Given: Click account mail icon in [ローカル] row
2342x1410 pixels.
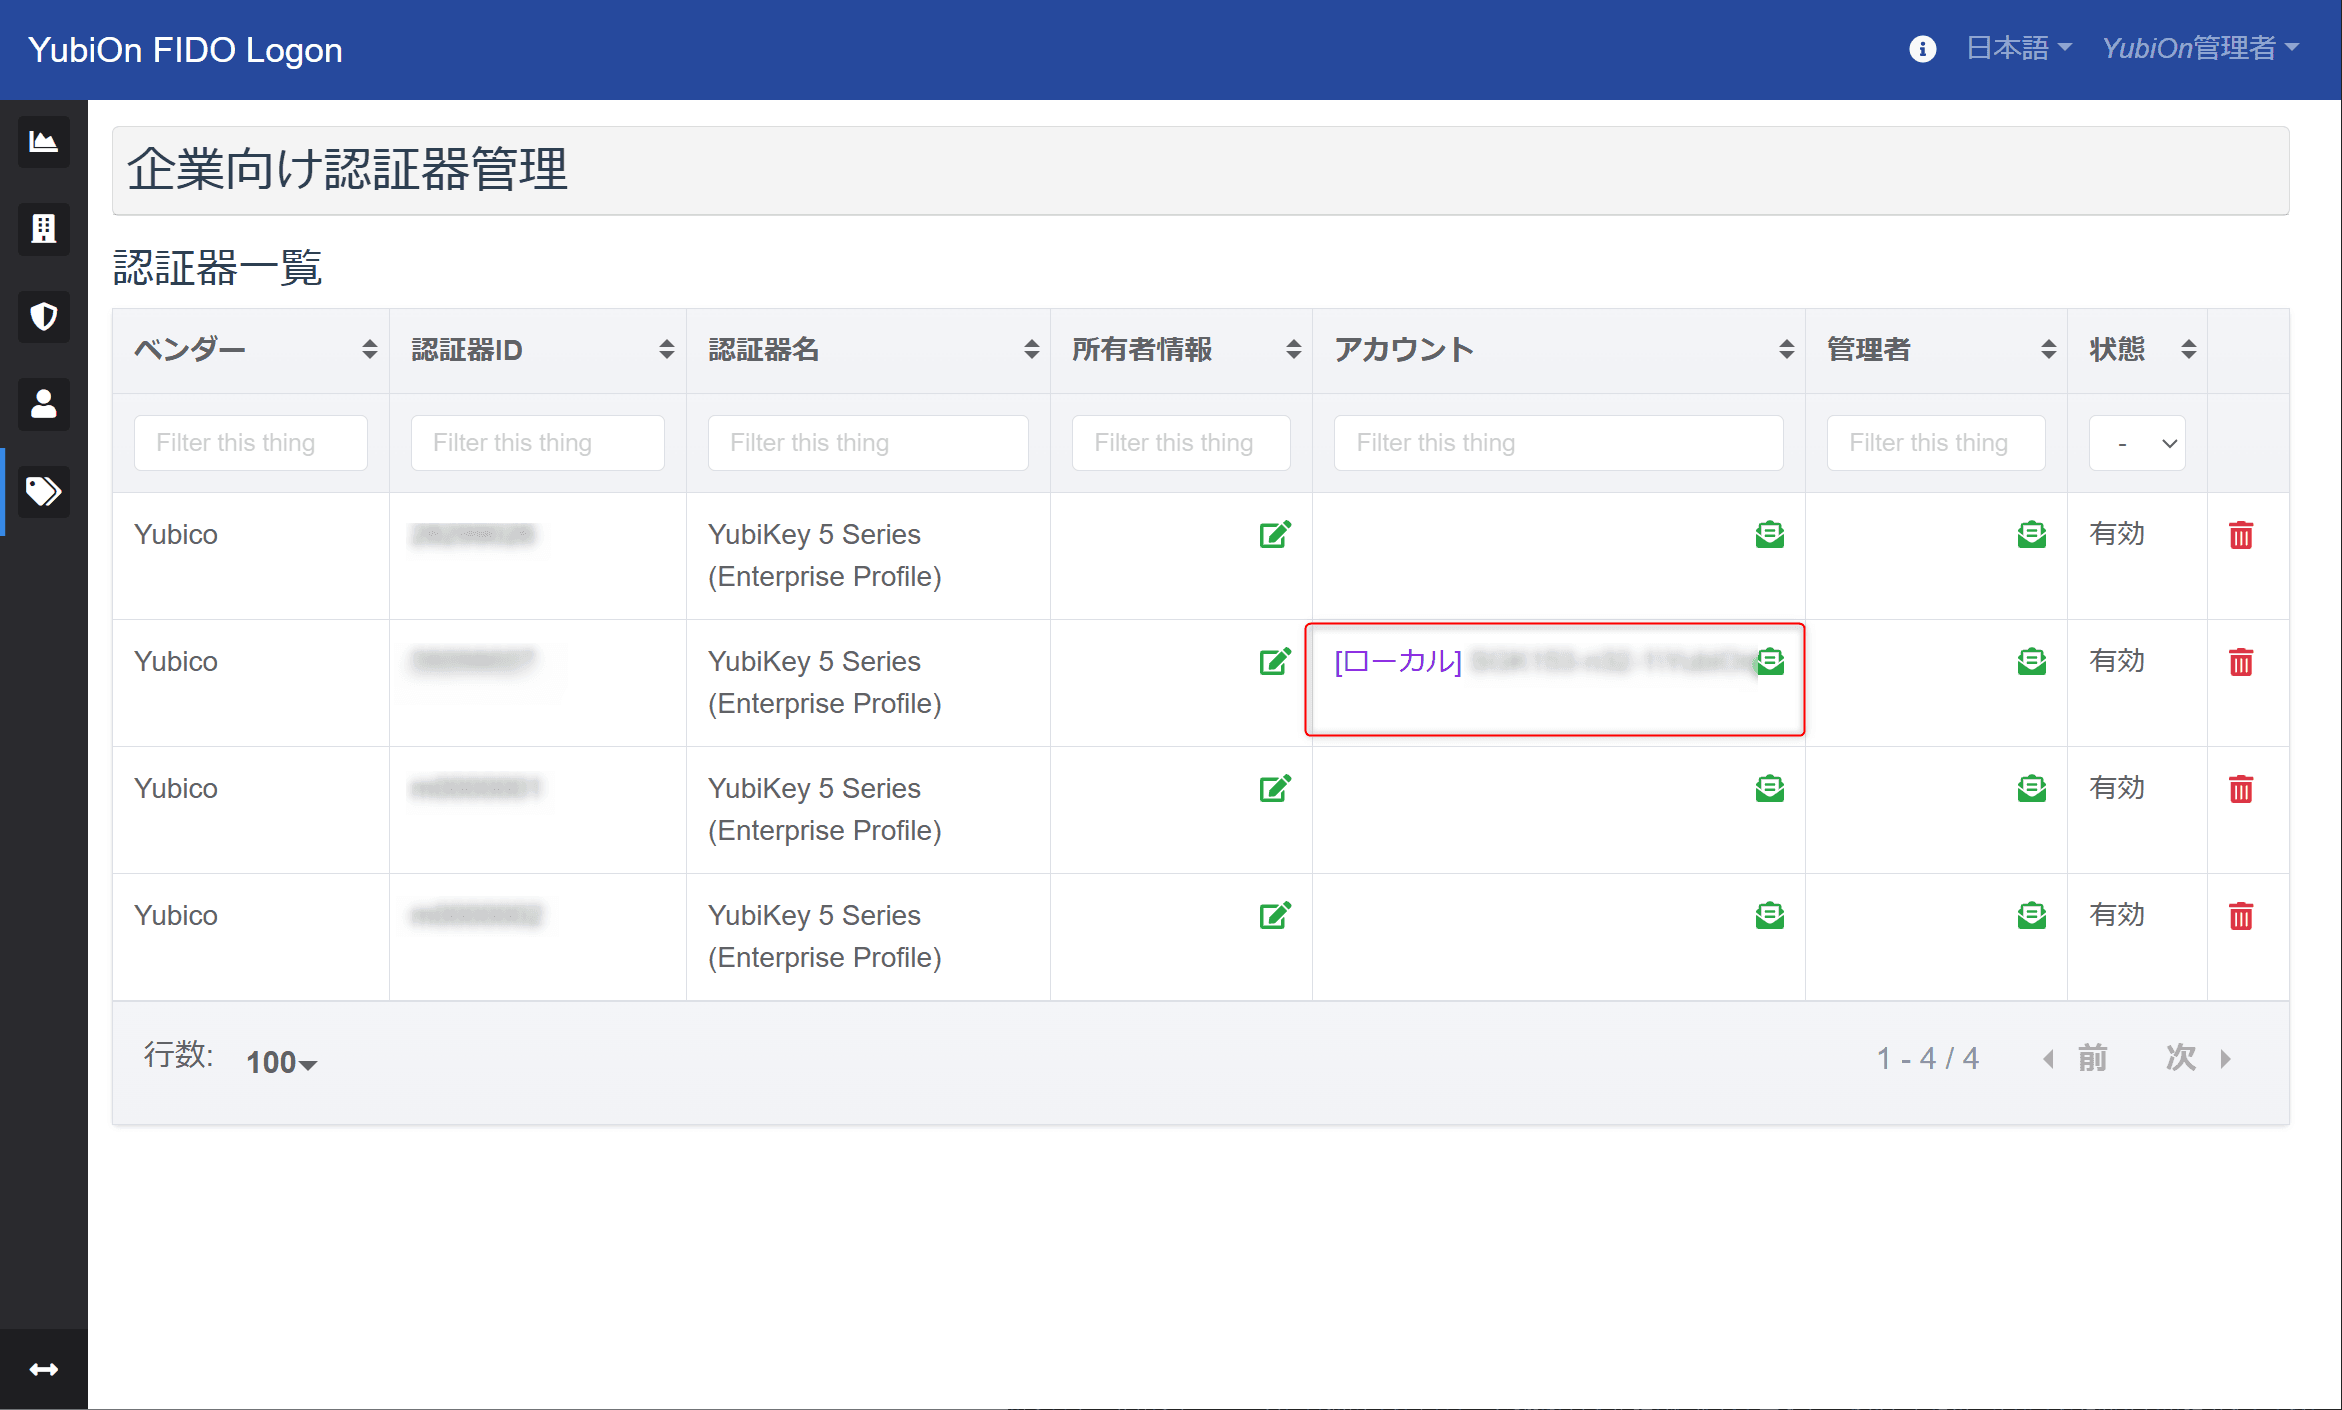Looking at the screenshot, I should tap(1771, 661).
